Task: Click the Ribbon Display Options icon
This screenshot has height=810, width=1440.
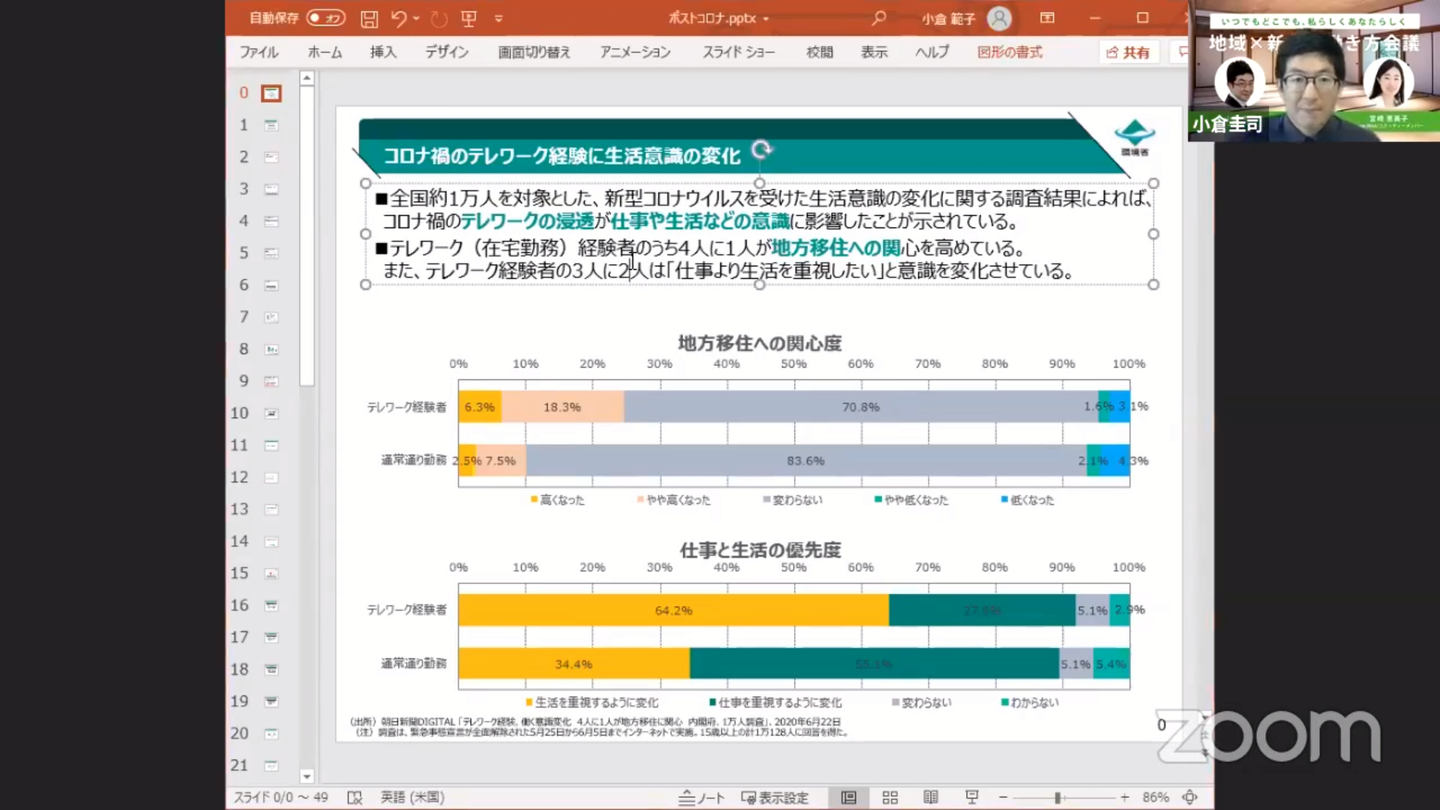Action: tap(1047, 18)
